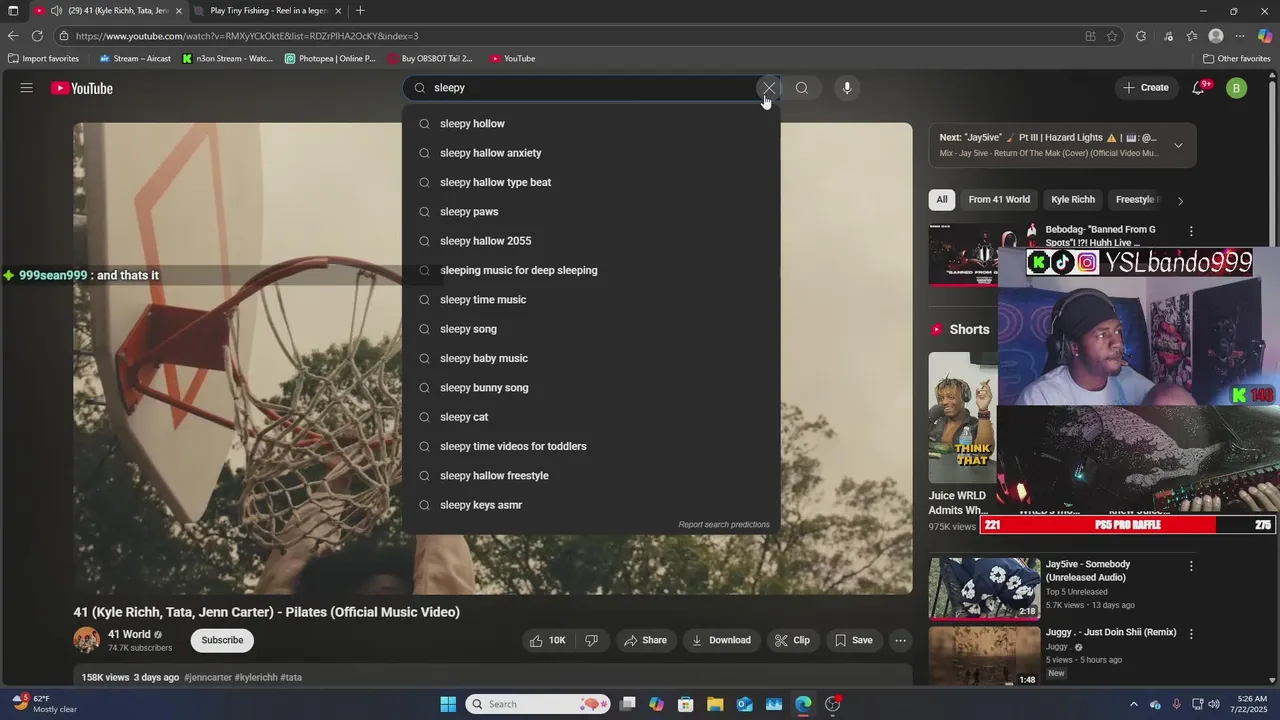Open the Photopea bookmark in favorites bar
Viewport: 1280px width, 720px height.
pos(330,59)
